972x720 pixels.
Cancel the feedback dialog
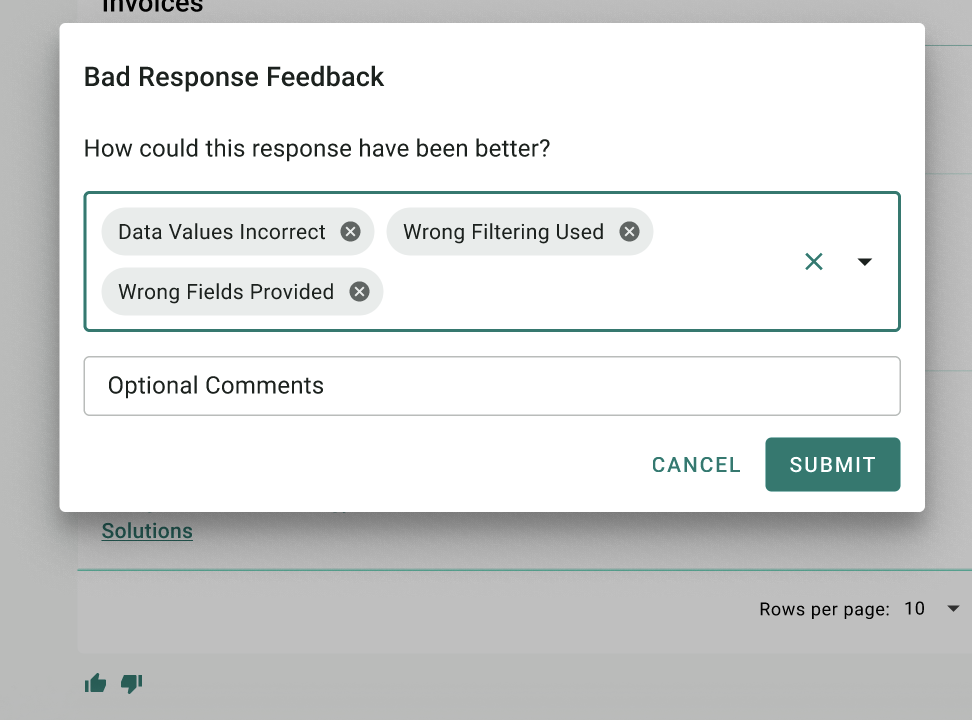pyautogui.click(x=696, y=464)
